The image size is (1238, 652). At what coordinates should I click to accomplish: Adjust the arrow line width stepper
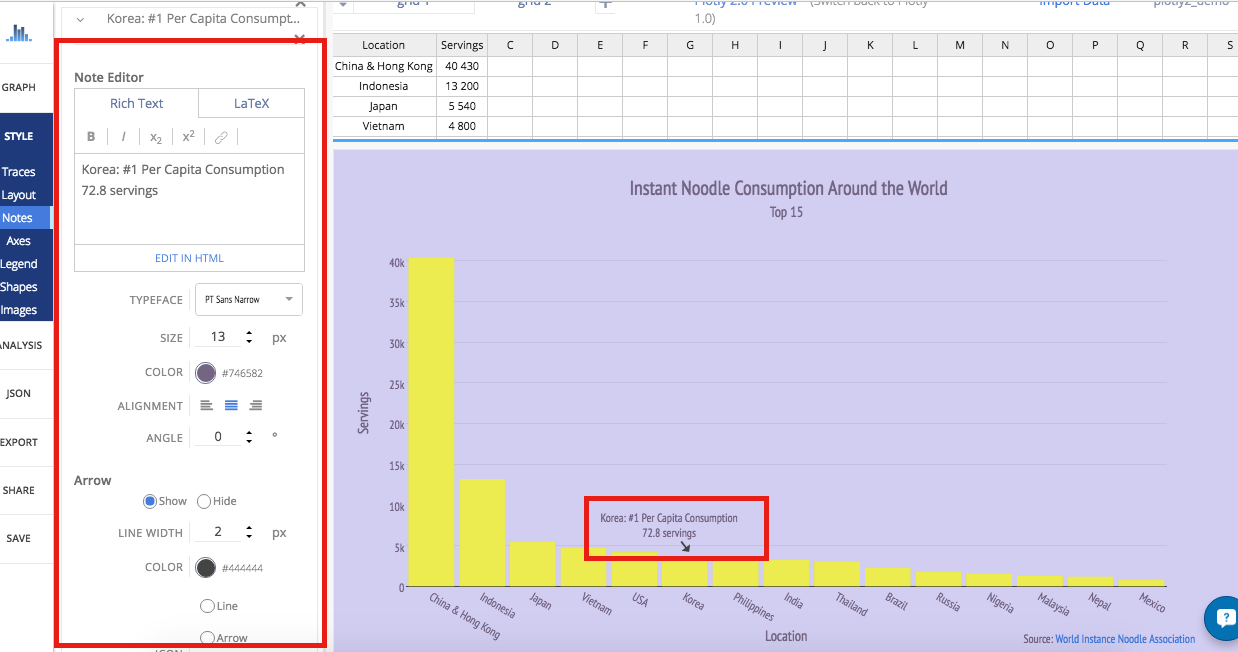click(249, 533)
